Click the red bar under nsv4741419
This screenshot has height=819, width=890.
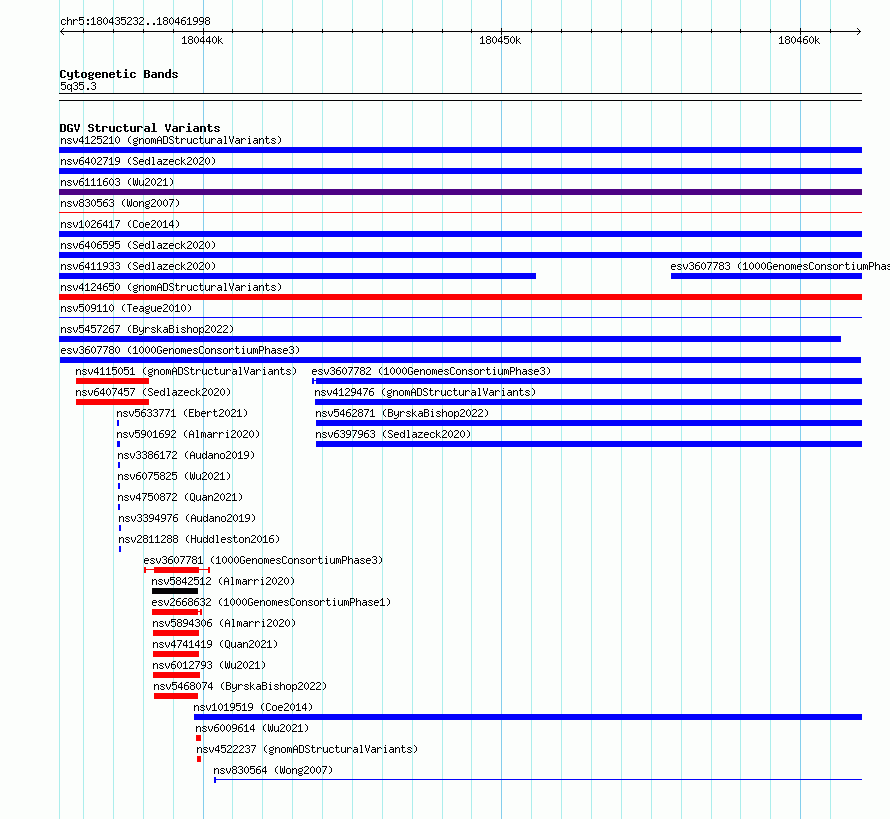(176, 654)
